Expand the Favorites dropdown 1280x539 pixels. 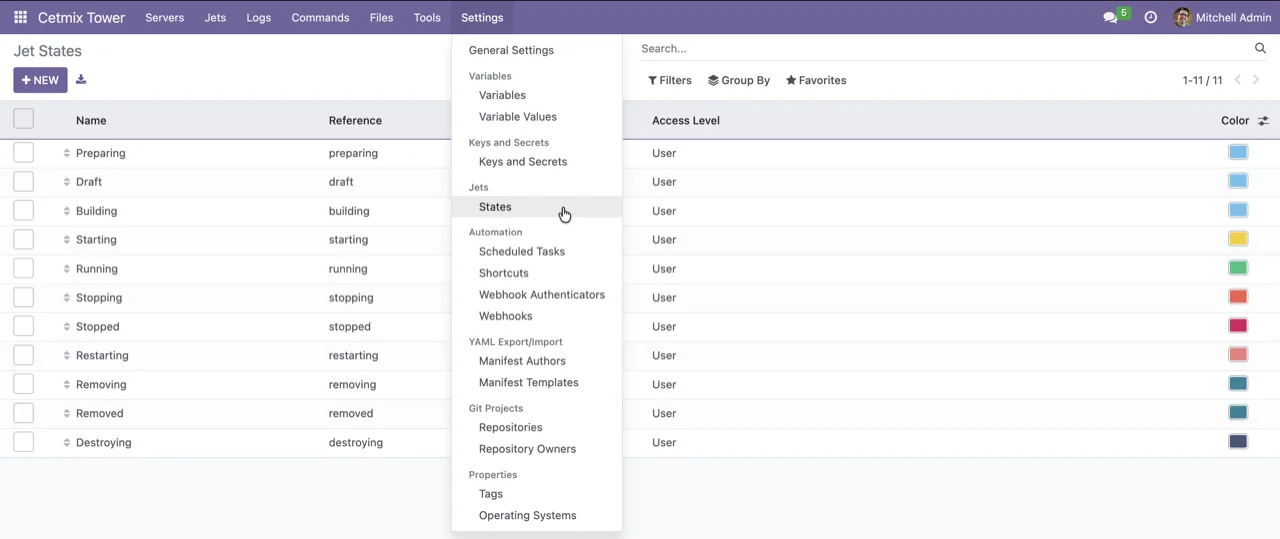click(816, 80)
